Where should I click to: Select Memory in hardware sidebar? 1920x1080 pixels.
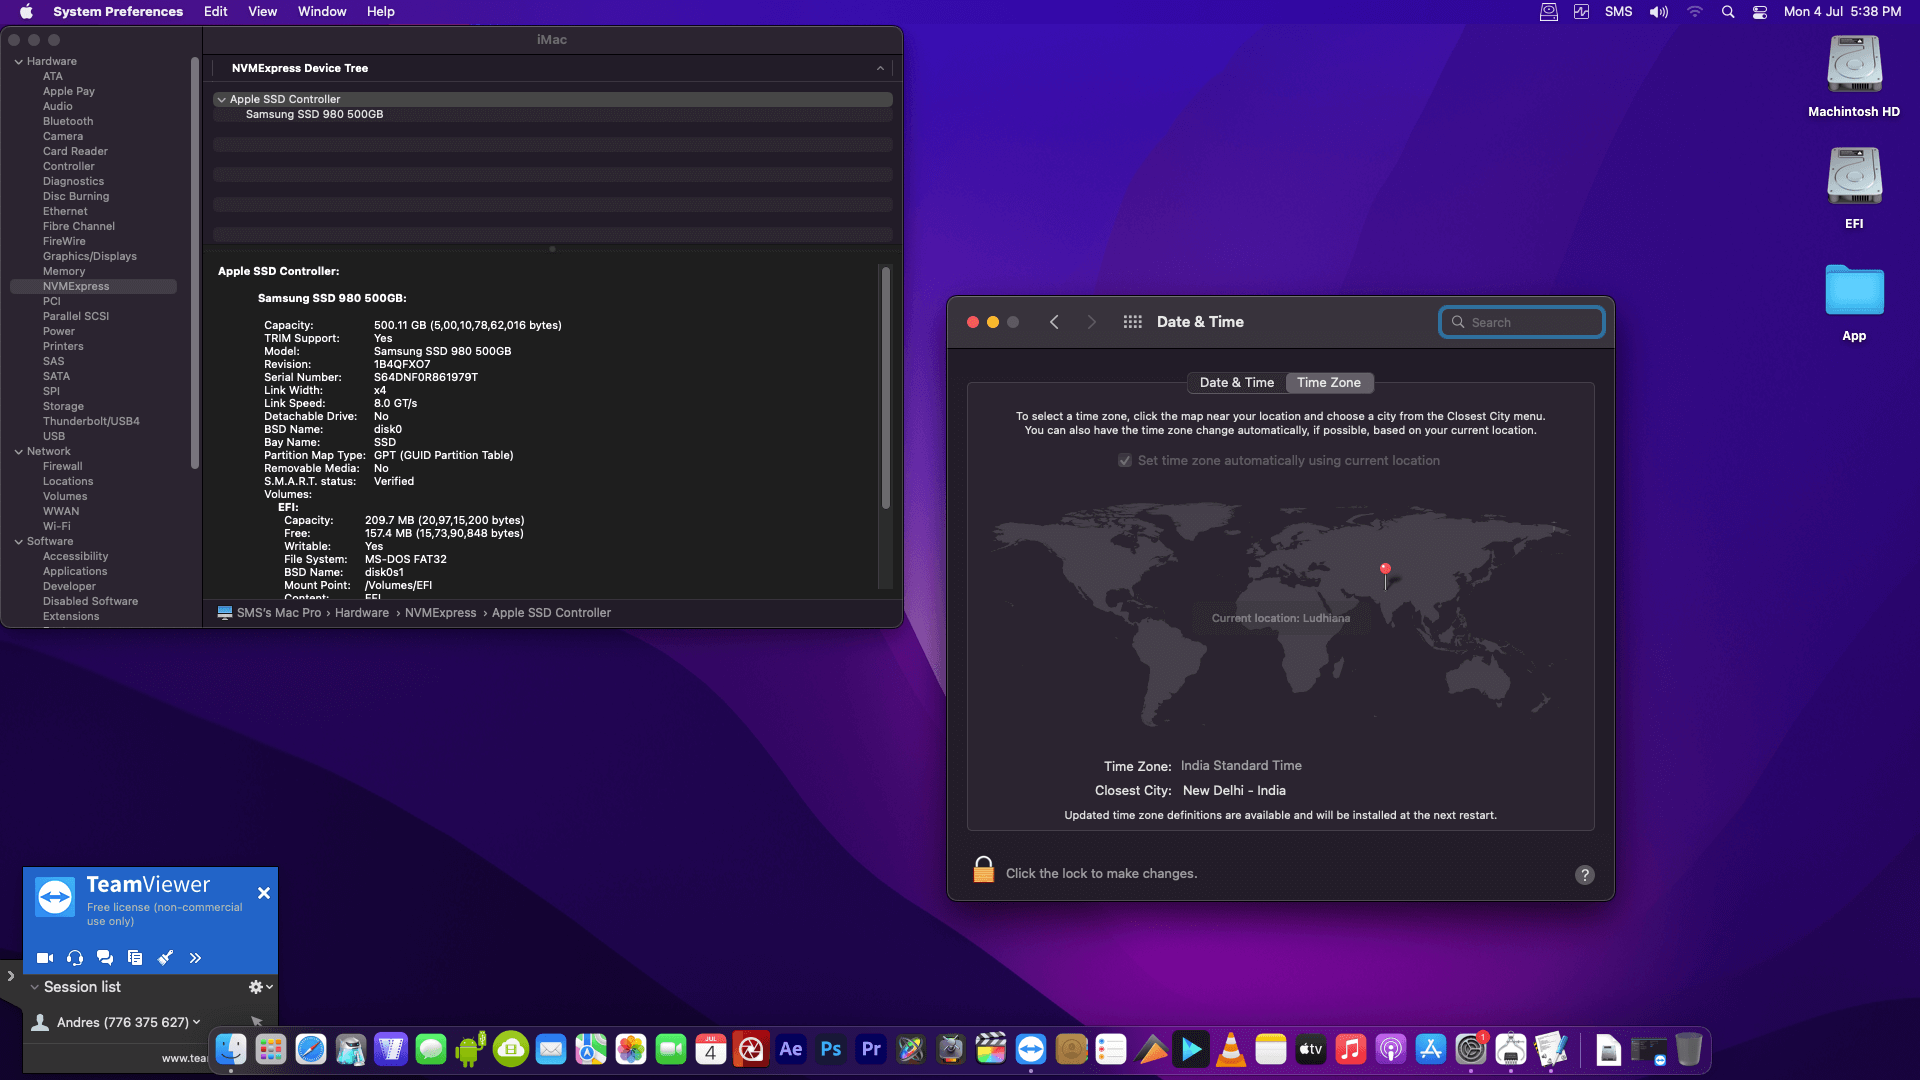point(64,271)
